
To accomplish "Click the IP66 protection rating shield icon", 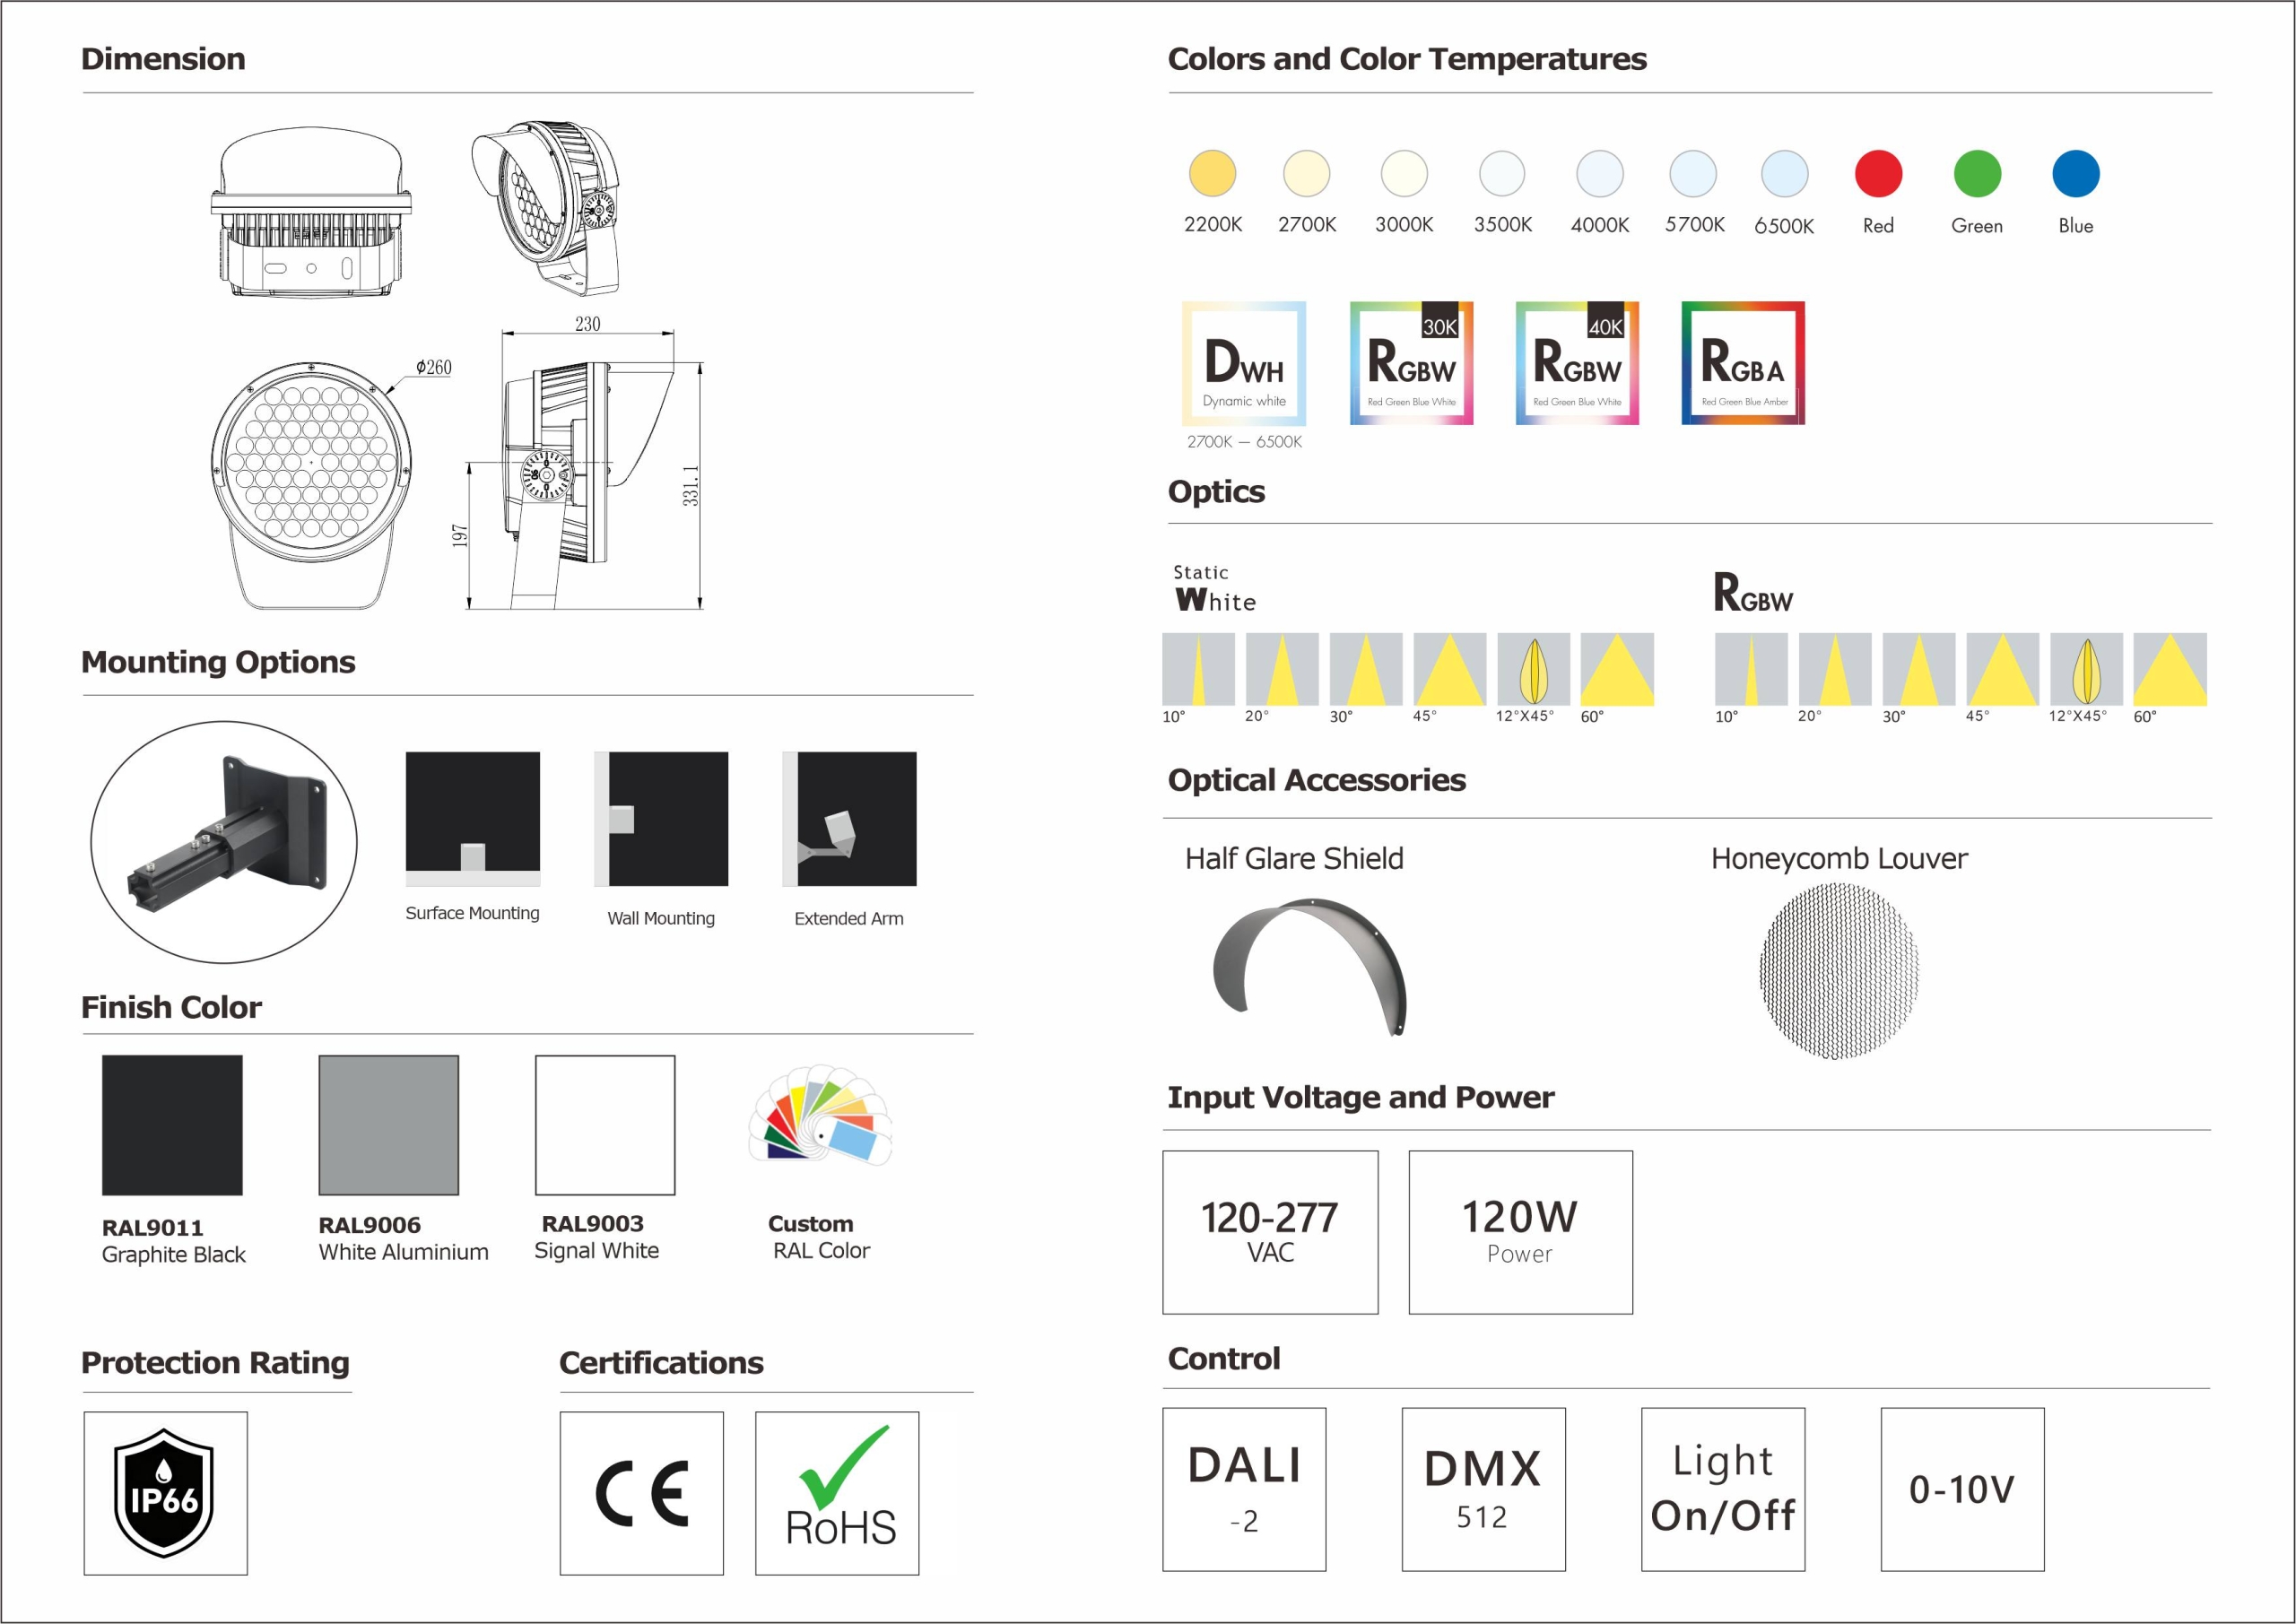I will pos(165,1493).
